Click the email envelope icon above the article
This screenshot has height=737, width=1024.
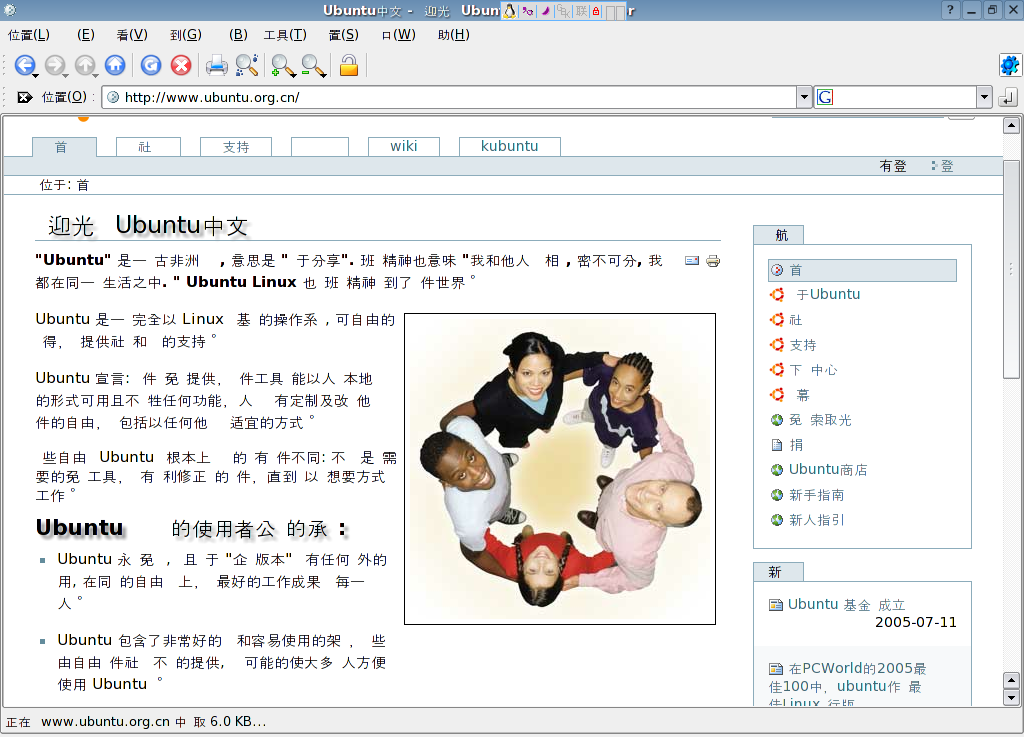pos(692,261)
